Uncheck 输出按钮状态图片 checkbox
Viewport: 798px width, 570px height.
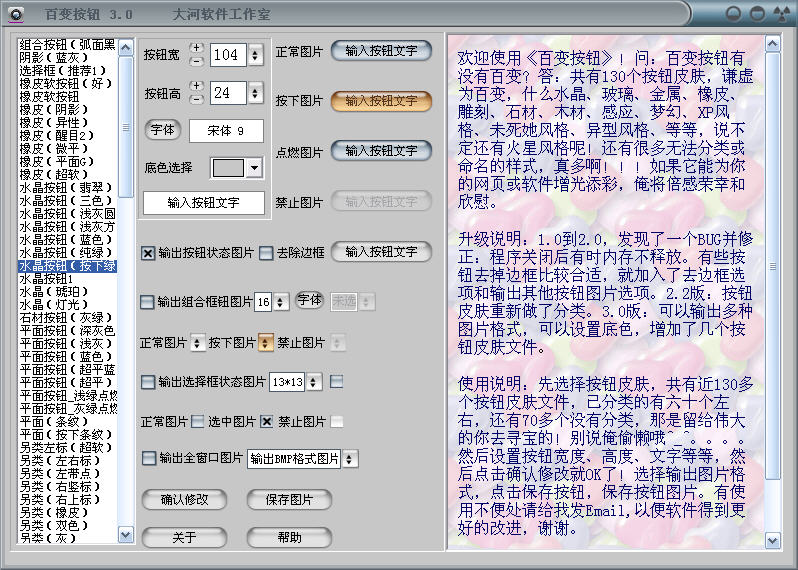coord(148,253)
